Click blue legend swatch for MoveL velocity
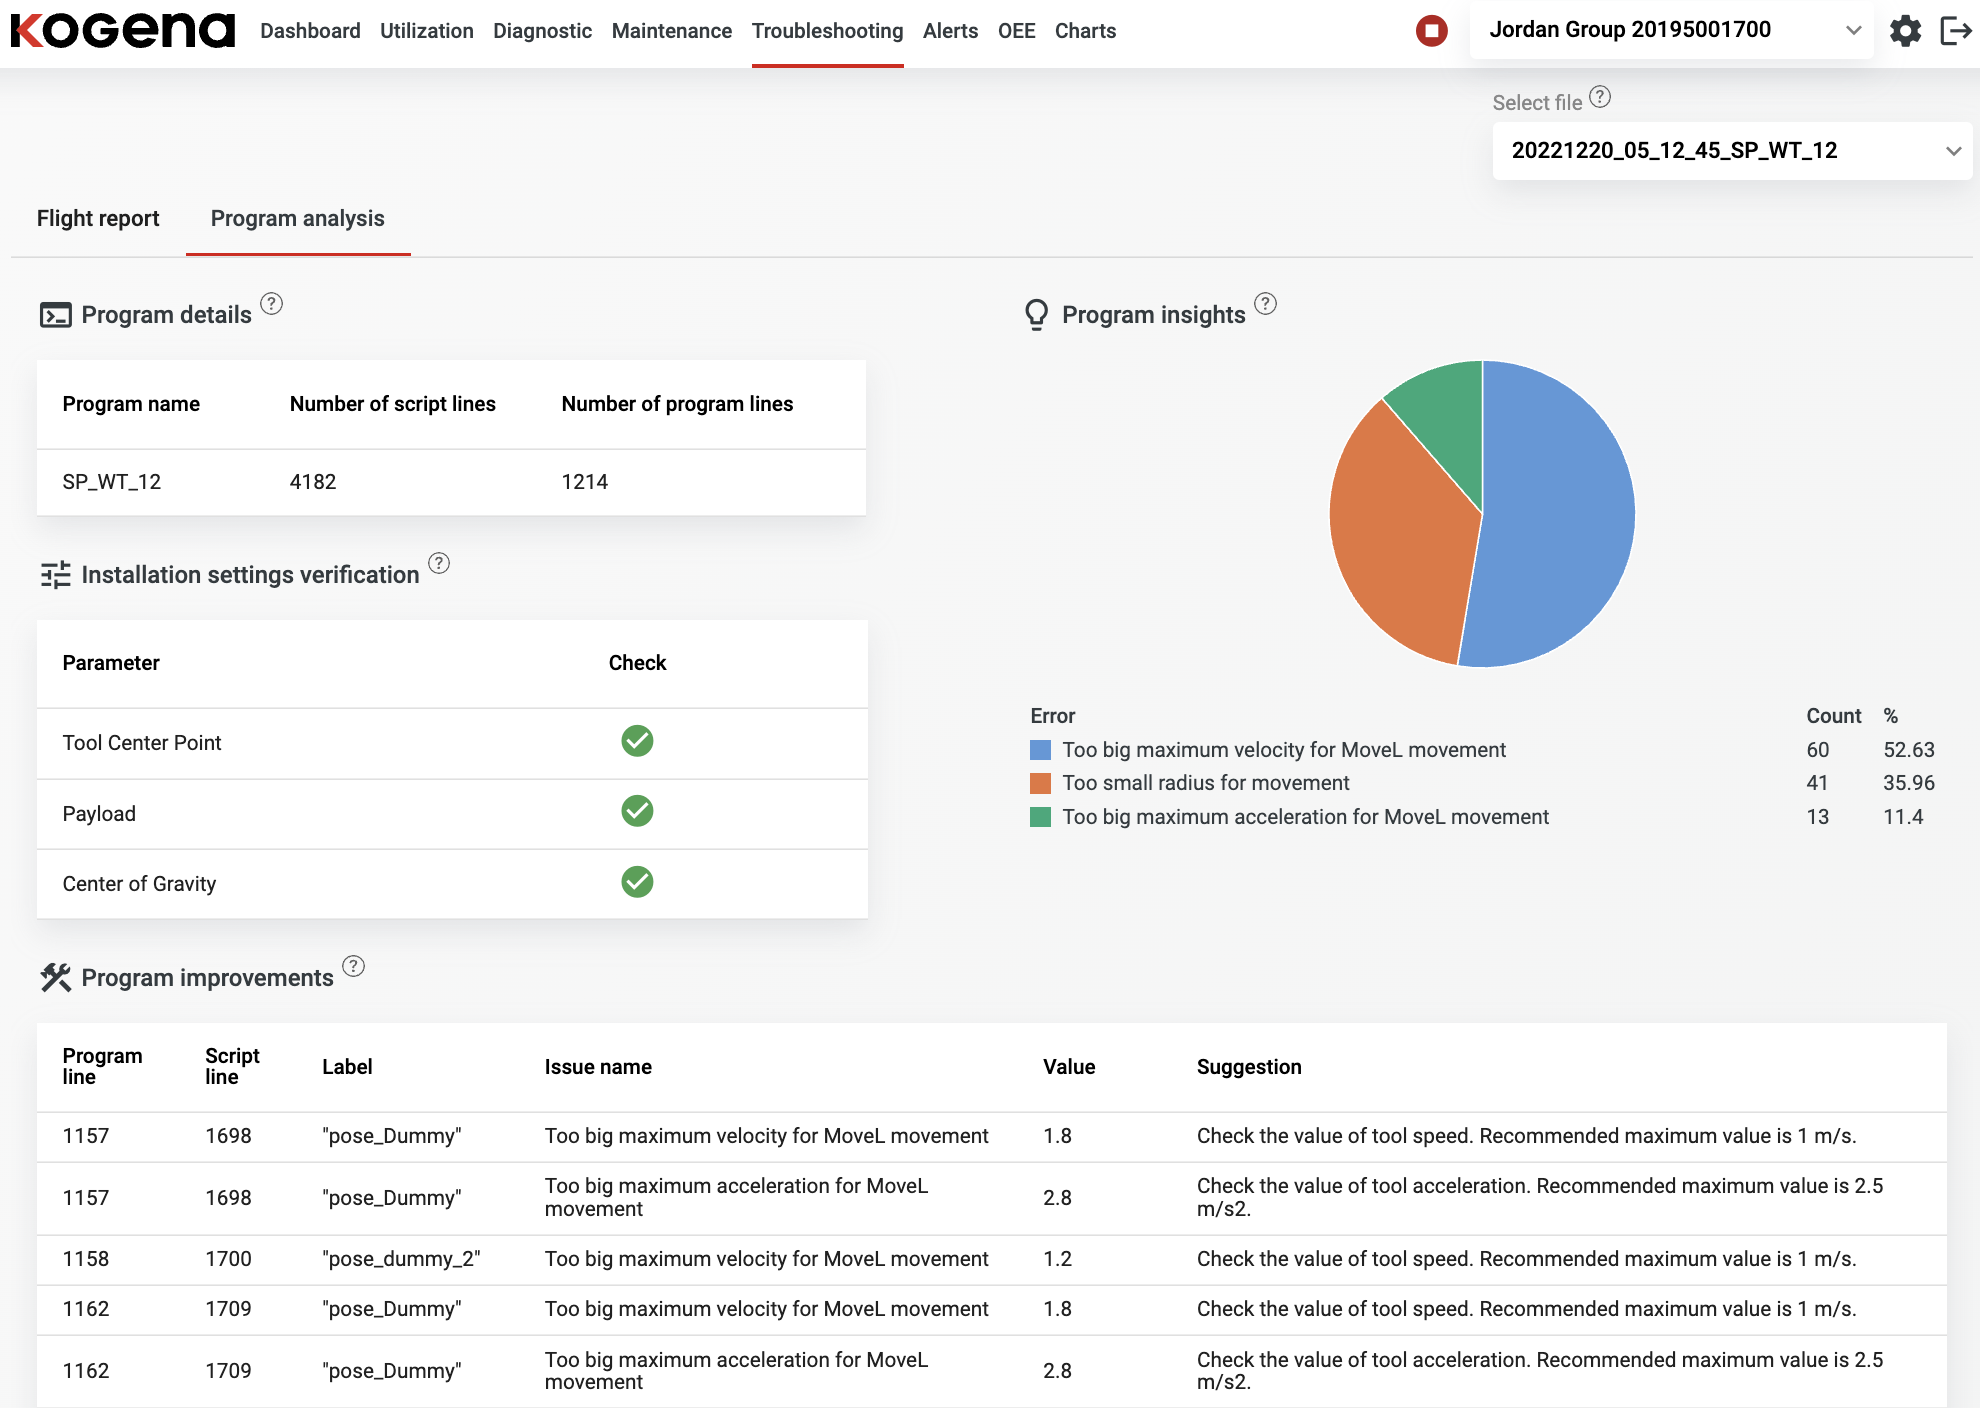This screenshot has width=1980, height=1408. pyautogui.click(x=1040, y=750)
